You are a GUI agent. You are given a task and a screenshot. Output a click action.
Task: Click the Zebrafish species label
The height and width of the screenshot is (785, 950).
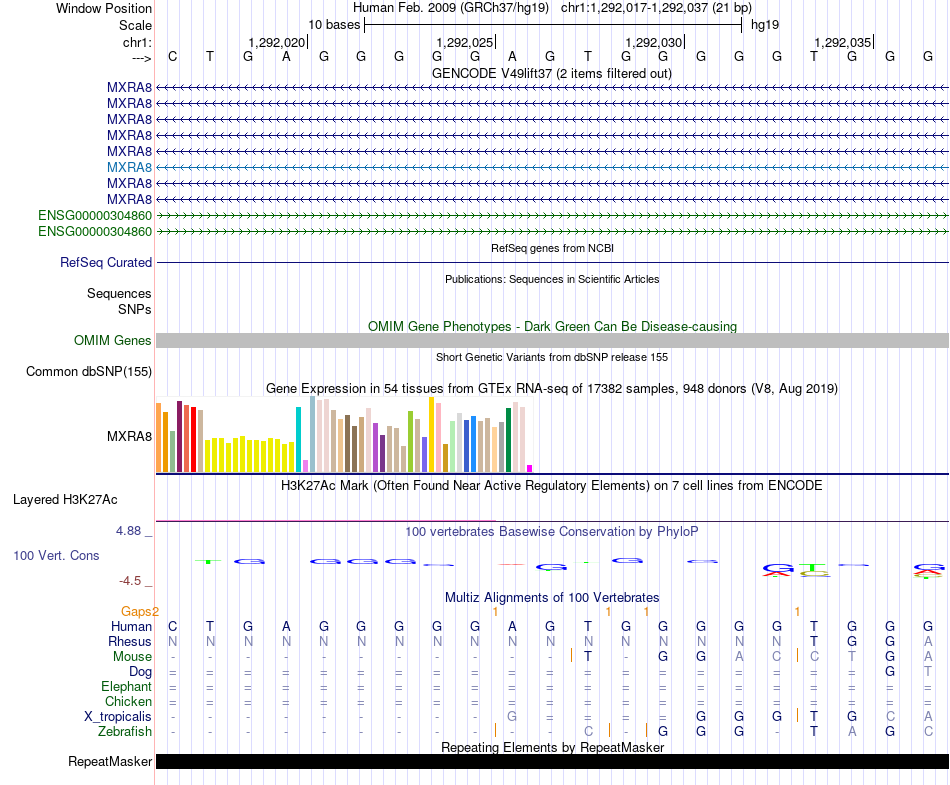click(x=125, y=731)
